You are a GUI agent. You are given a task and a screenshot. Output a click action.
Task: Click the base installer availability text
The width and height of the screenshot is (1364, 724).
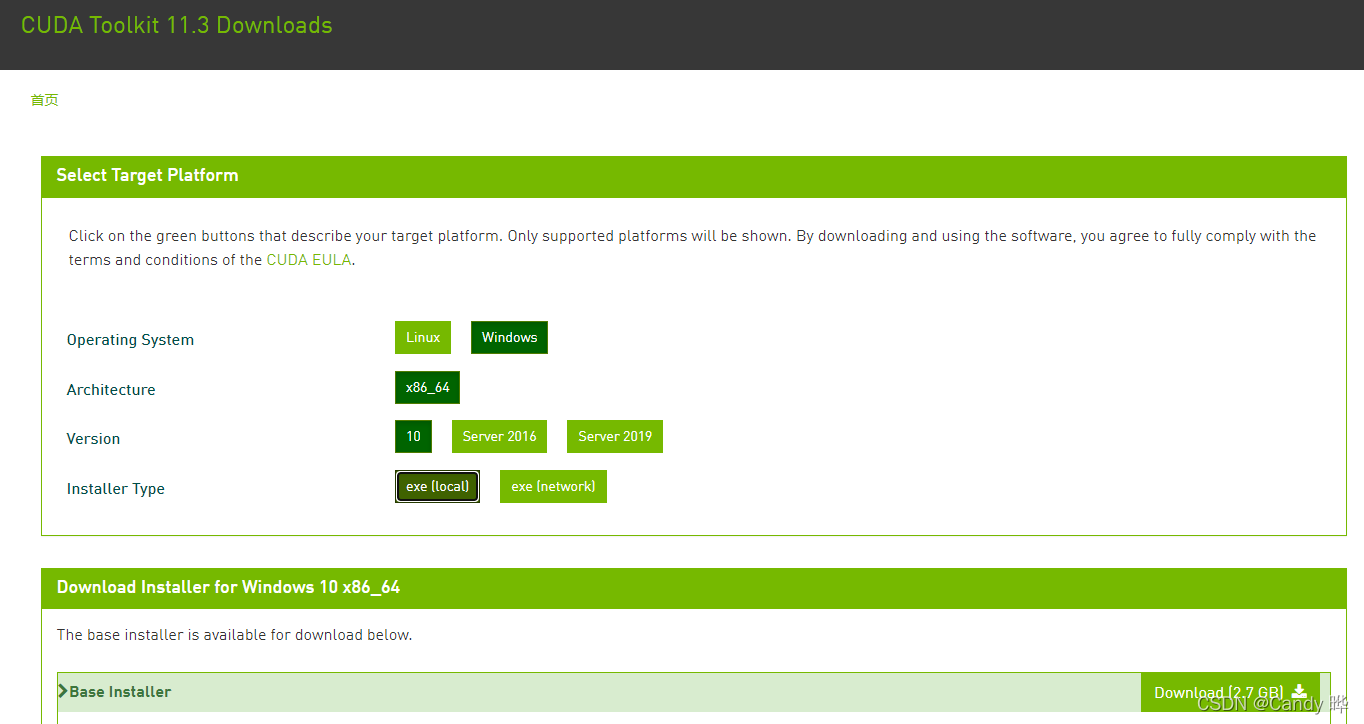pyautogui.click(x=234, y=635)
